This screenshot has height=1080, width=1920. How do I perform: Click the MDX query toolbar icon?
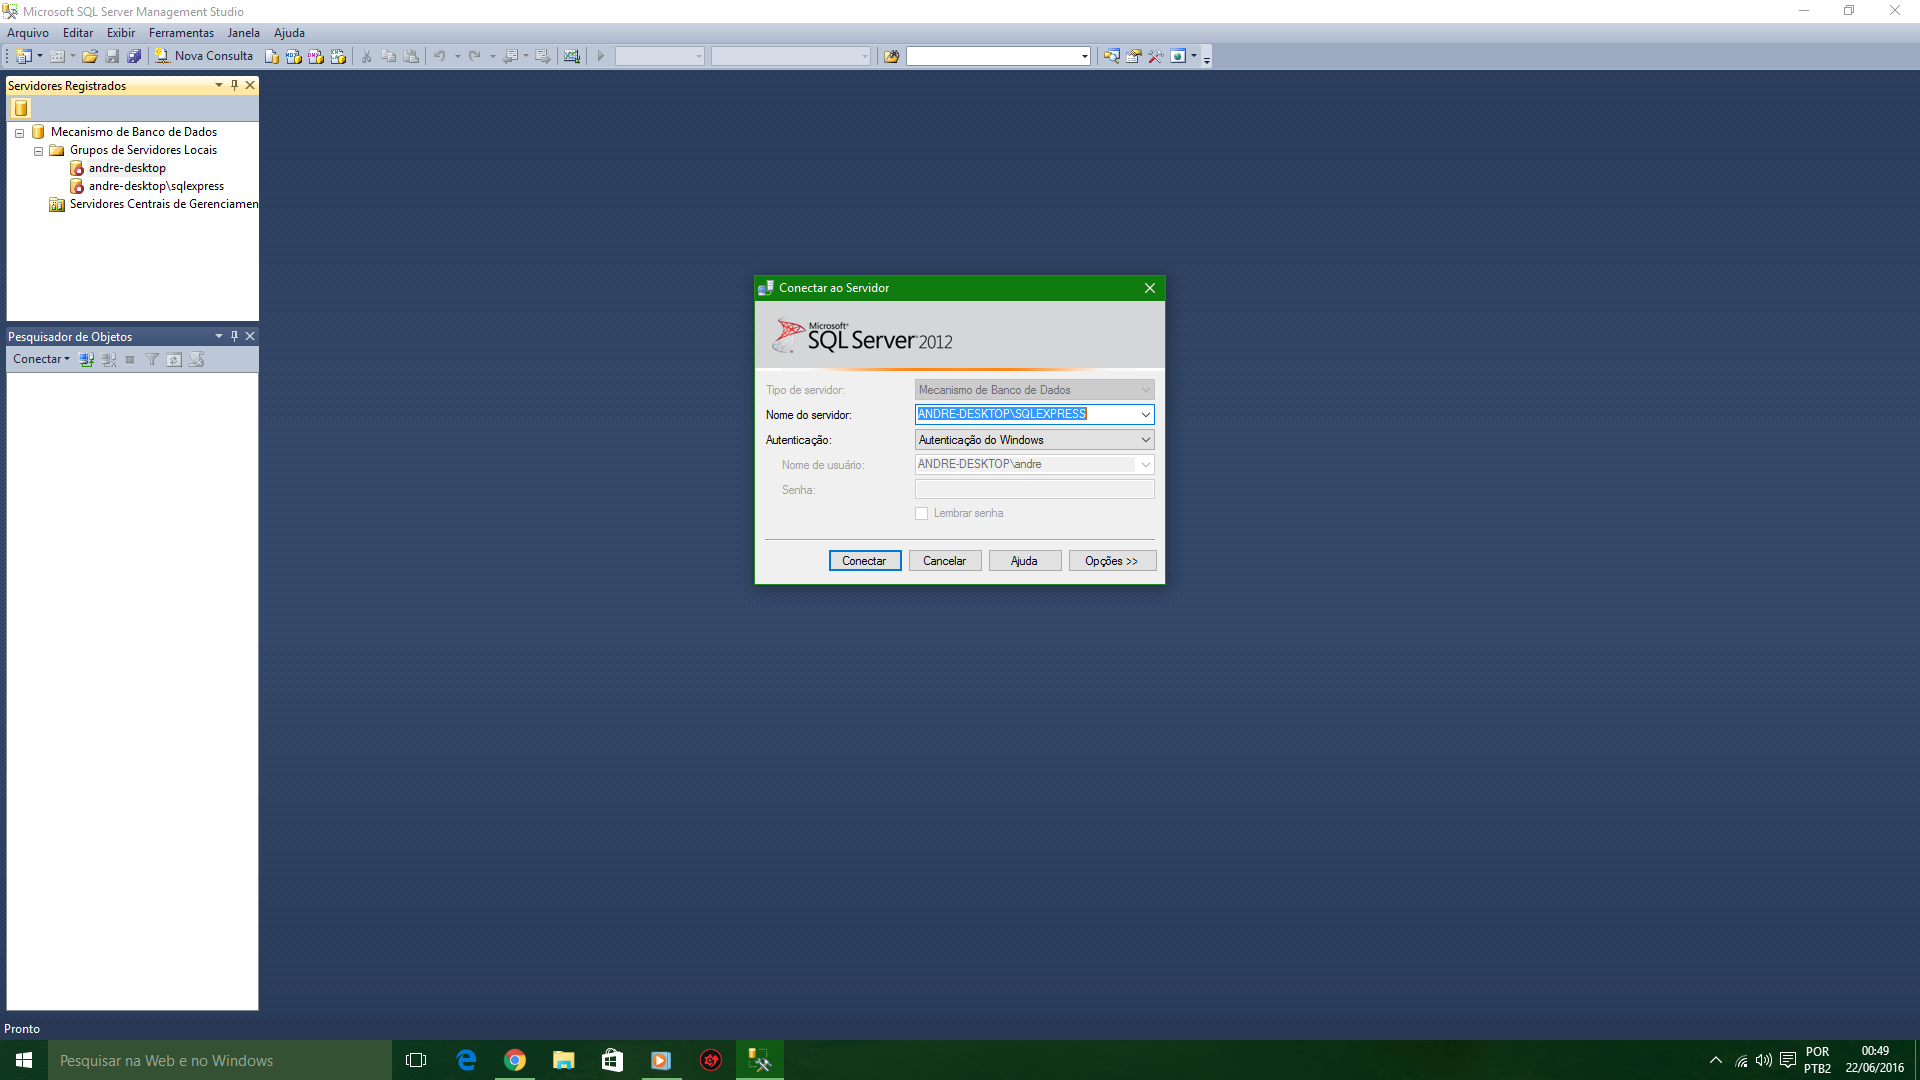pos(294,56)
